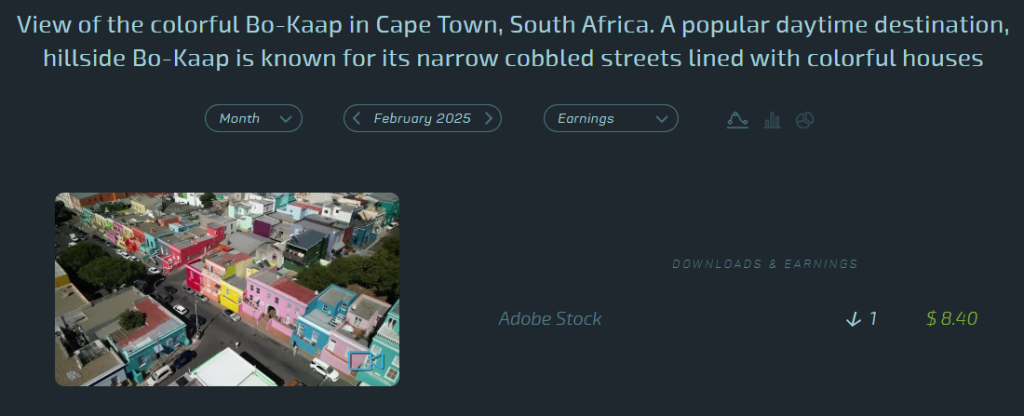Click the download count number 1
The width and height of the screenshot is (1024, 416).
873,319
